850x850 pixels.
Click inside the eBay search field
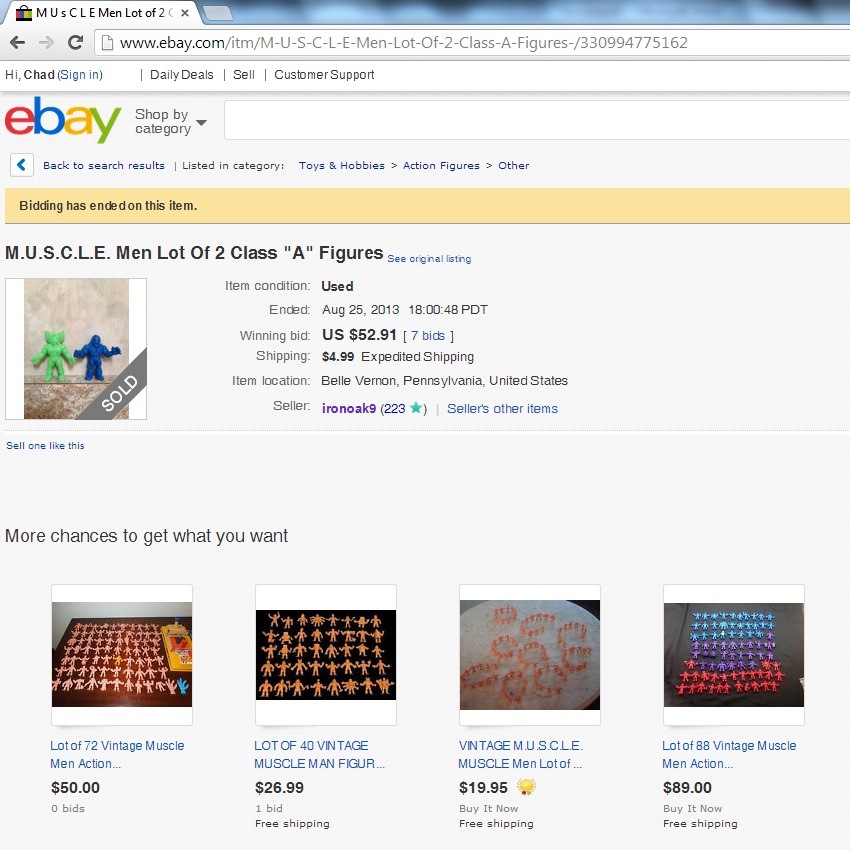(x=537, y=120)
